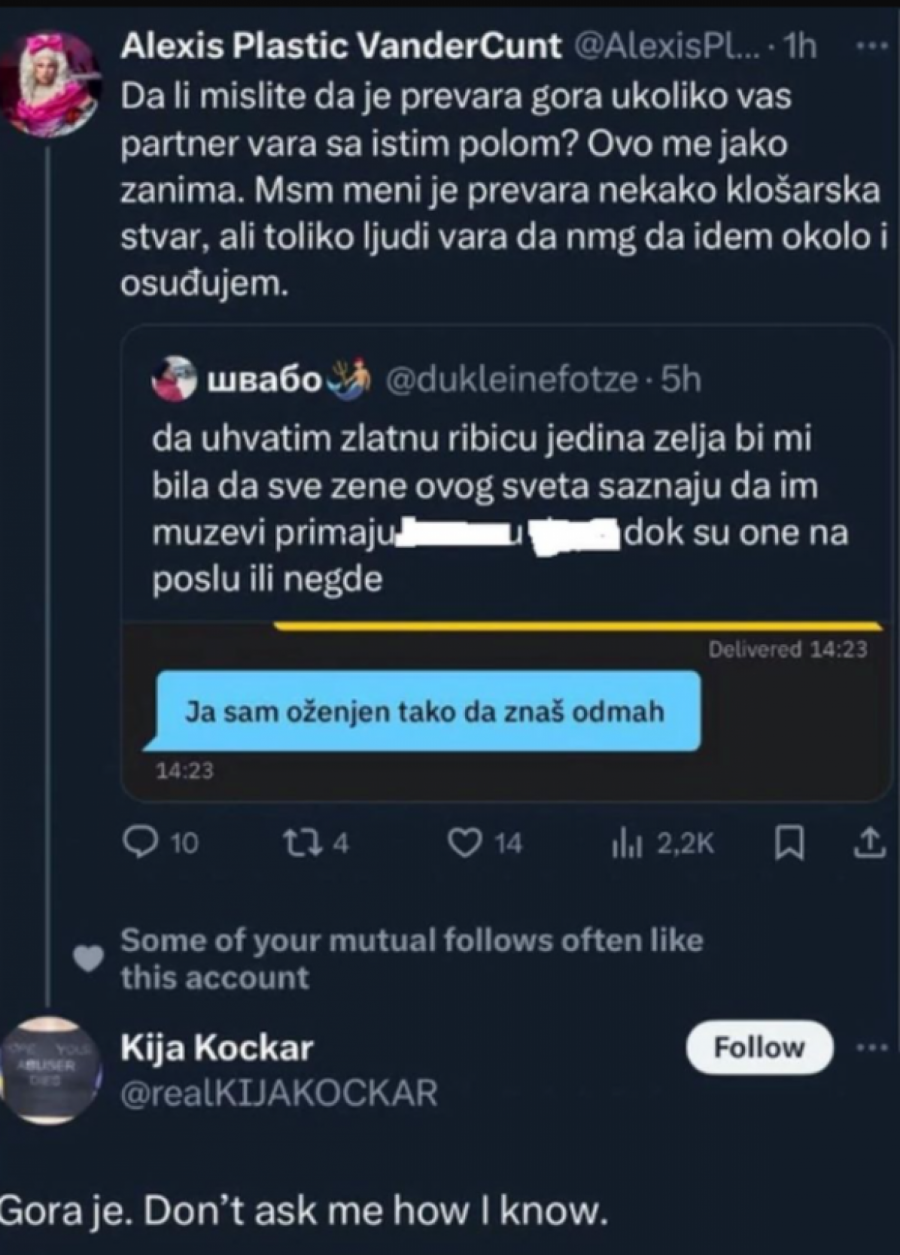Click the mutual follows heart icon
Viewport: 900px width, 1255px height.
pyautogui.click(x=89, y=957)
